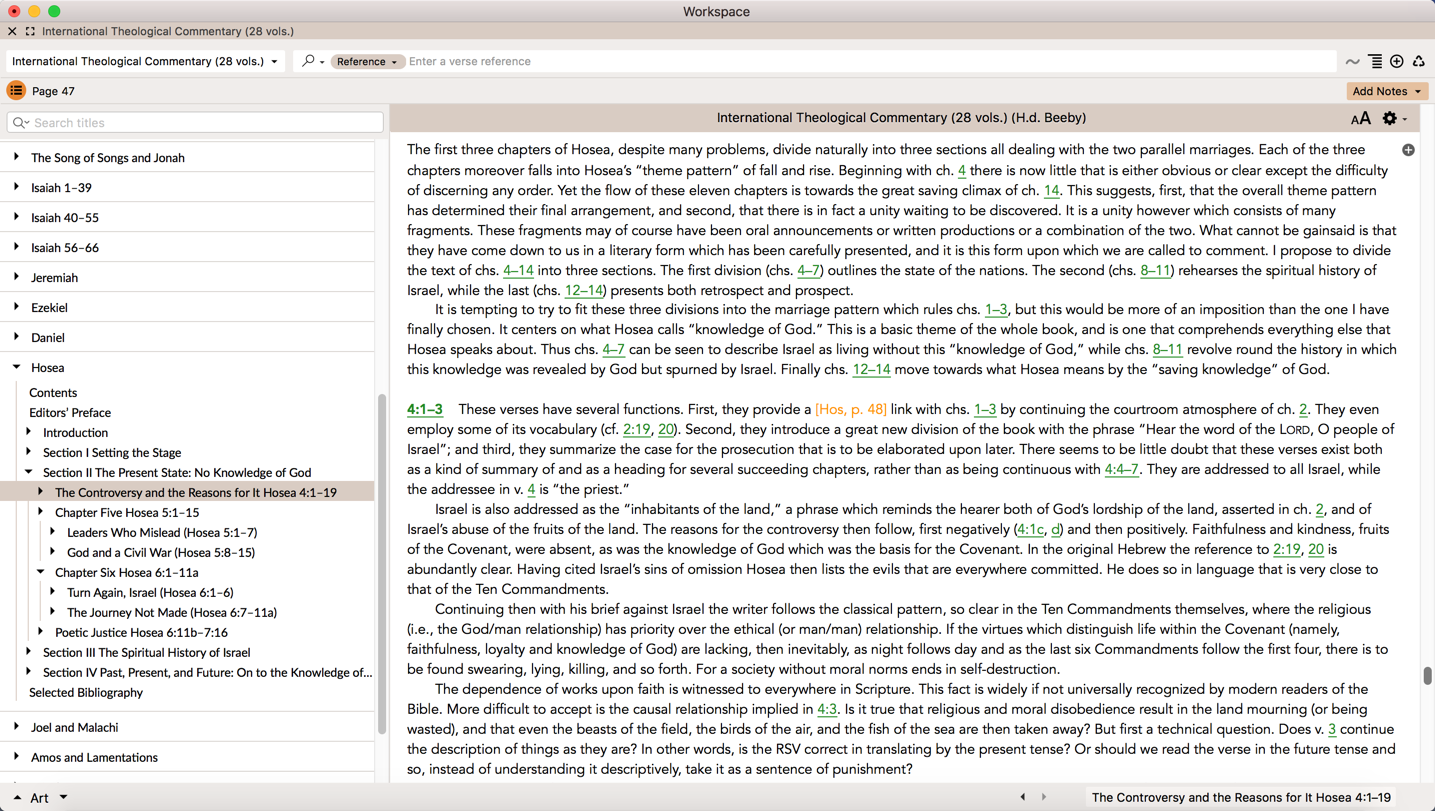
Task: Click the tilde icon beside the reference field
Action: click(1352, 62)
